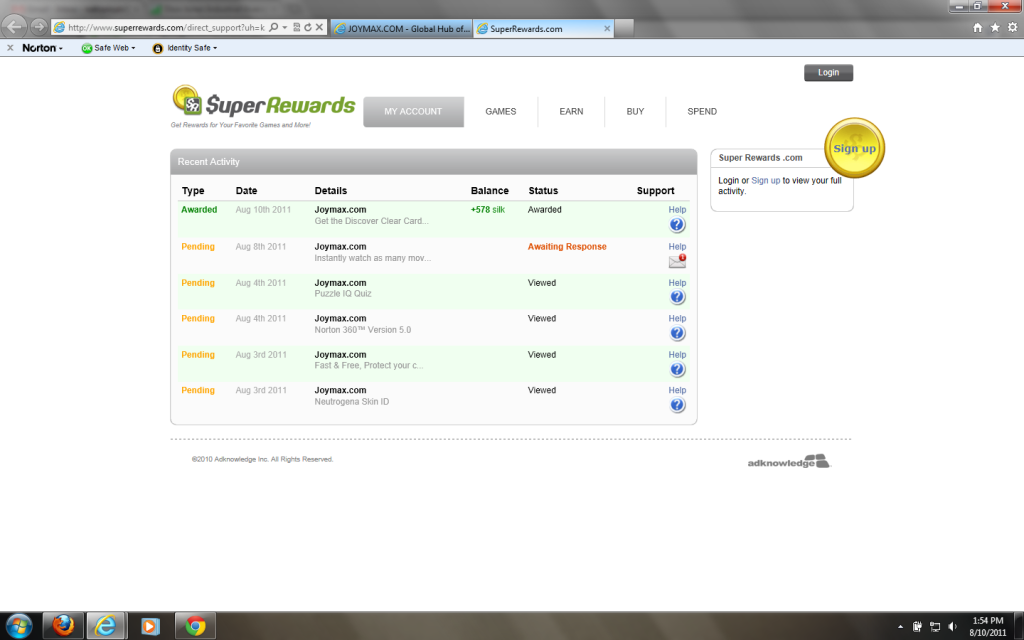Open the address bar dropdown arrow
Screen dimensions: 1024x640
[285, 27]
